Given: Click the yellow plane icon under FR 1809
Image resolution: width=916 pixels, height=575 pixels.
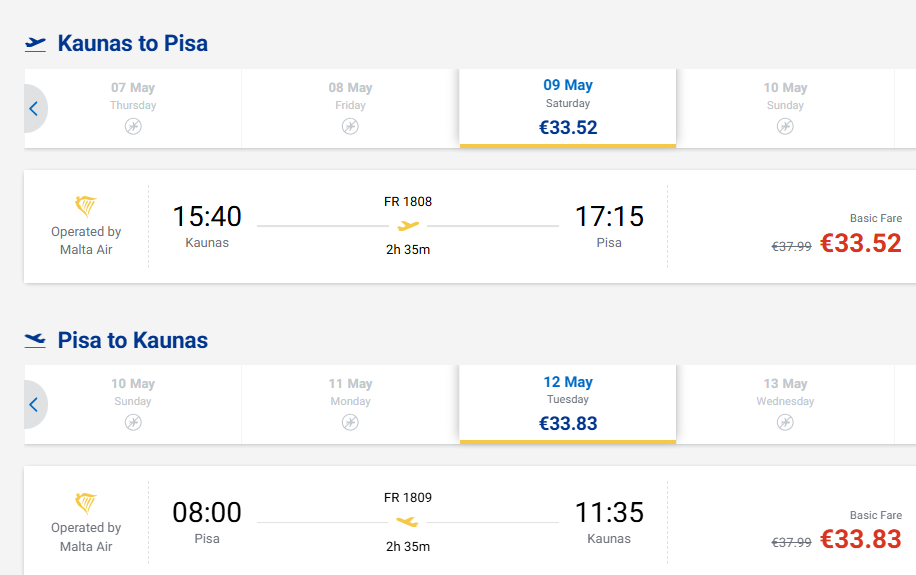Looking at the screenshot, I should (408, 522).
